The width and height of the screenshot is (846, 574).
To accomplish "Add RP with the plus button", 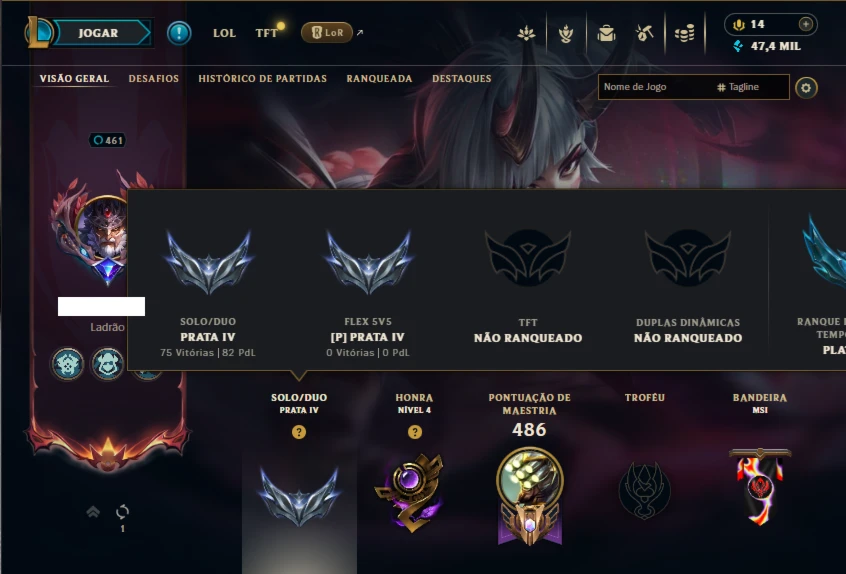I will click(x=806, y=24).
